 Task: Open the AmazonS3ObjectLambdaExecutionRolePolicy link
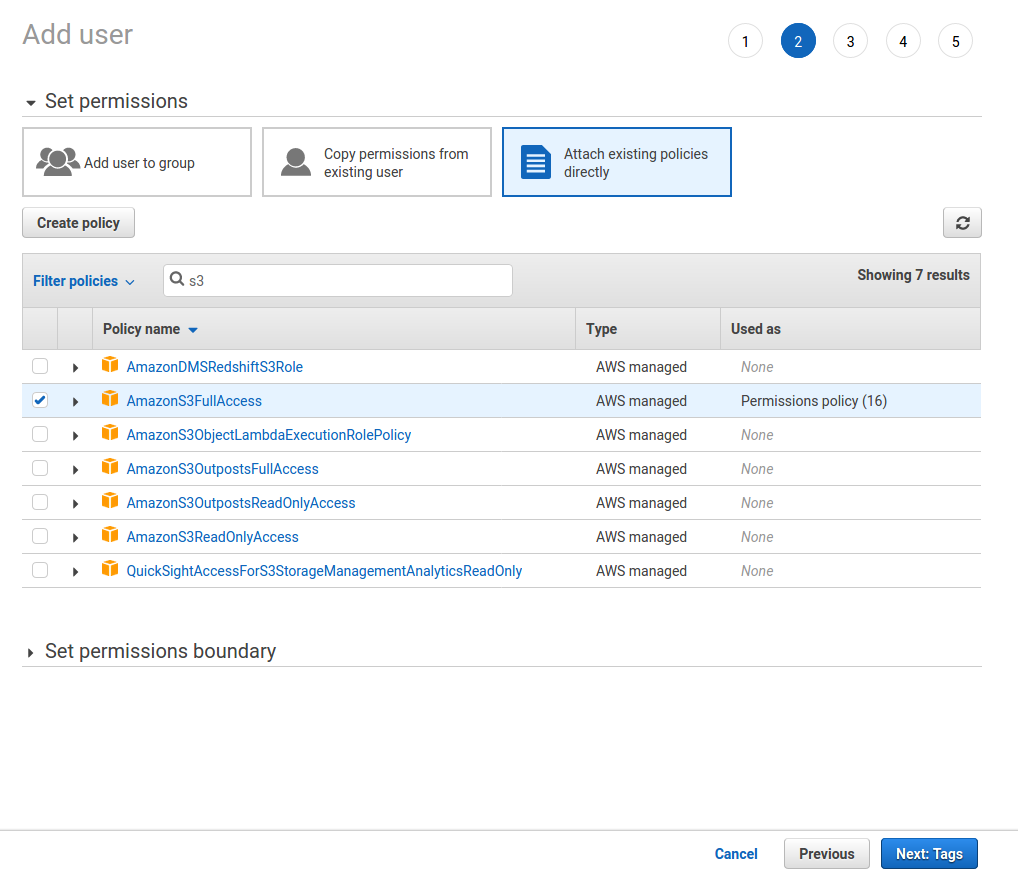[269, 435]
